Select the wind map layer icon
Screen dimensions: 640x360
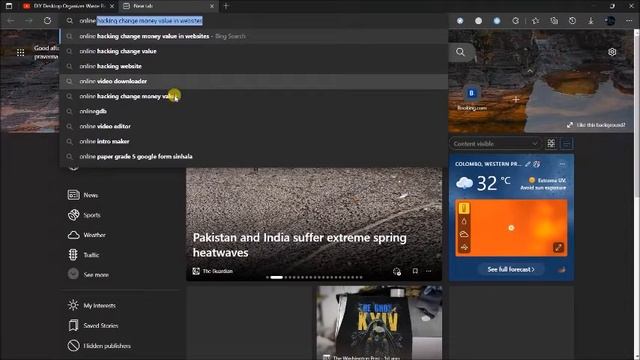464,247
